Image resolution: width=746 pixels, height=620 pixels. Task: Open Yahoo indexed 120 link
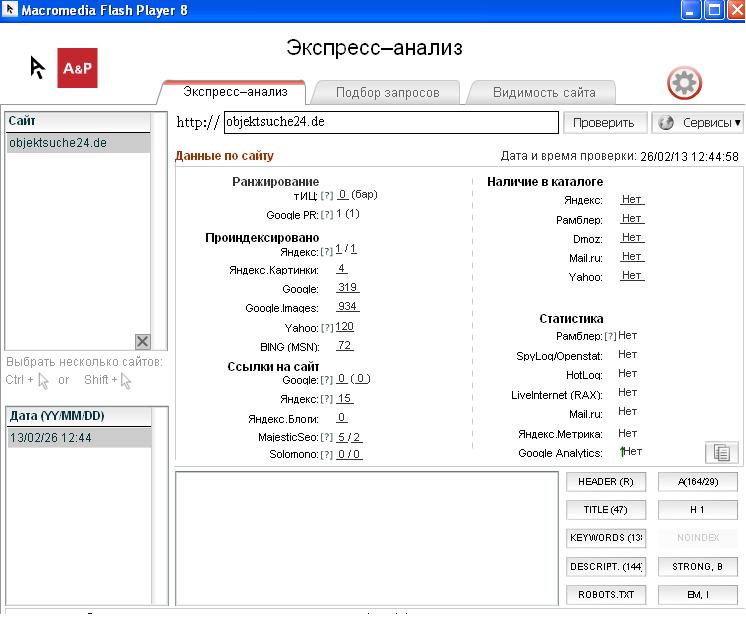pyautogui.click(x=344, y=326)
